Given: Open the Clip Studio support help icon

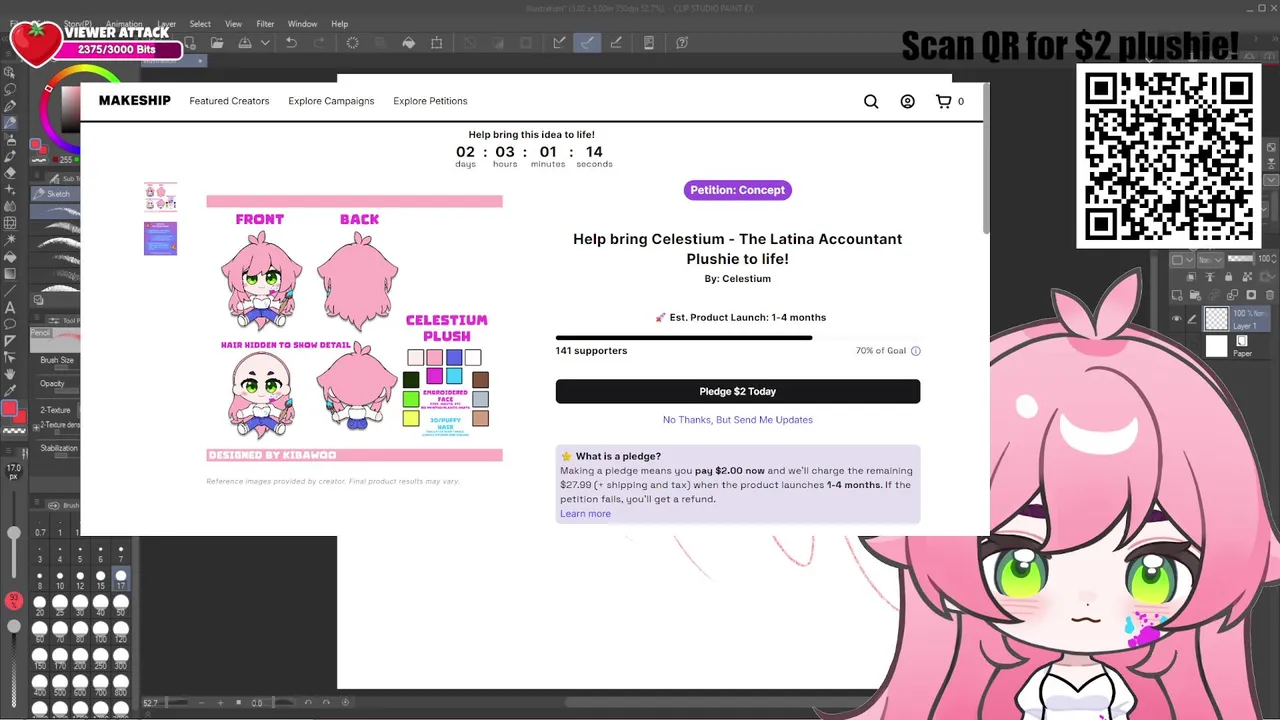Looking at the screenshot, I should point(682,43).
